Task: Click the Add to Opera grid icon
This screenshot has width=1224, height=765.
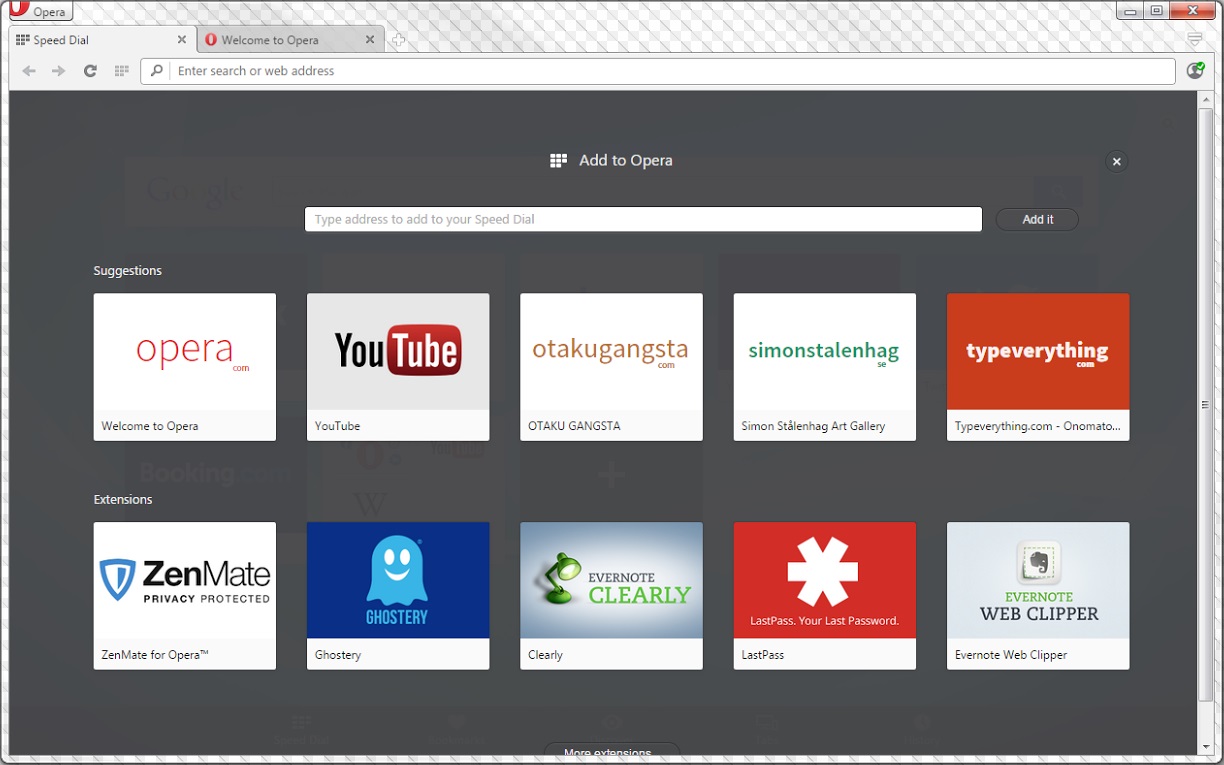Action: (x=559, y=161)
